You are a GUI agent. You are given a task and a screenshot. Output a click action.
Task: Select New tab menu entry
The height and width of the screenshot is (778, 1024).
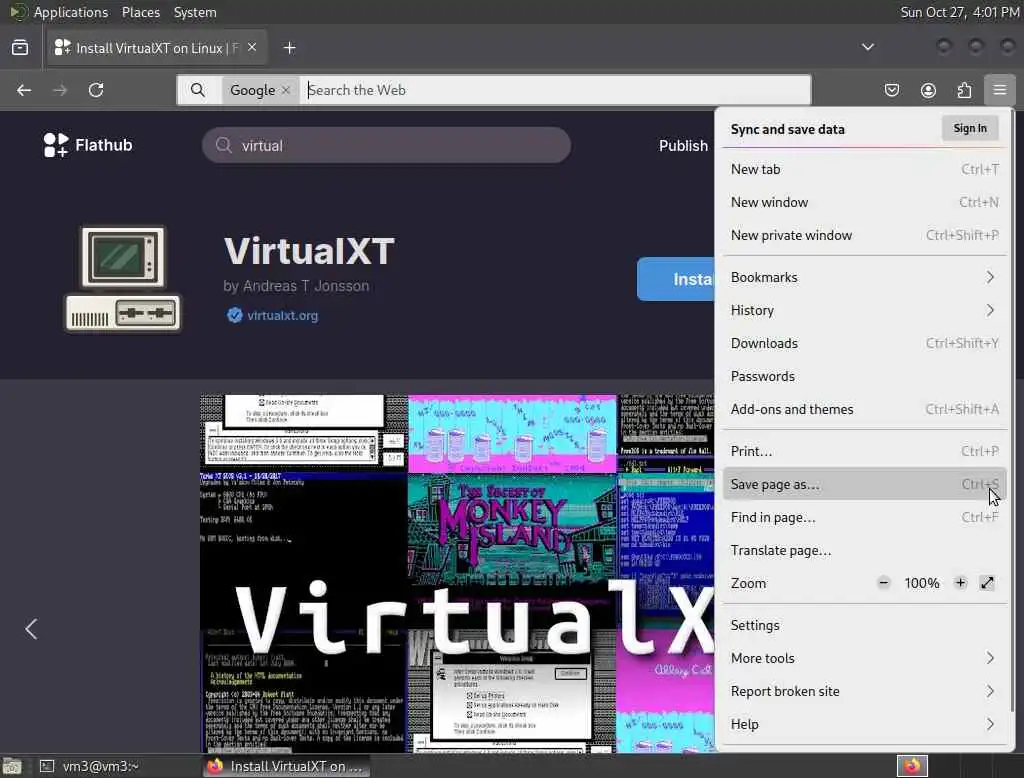(865, 169)
